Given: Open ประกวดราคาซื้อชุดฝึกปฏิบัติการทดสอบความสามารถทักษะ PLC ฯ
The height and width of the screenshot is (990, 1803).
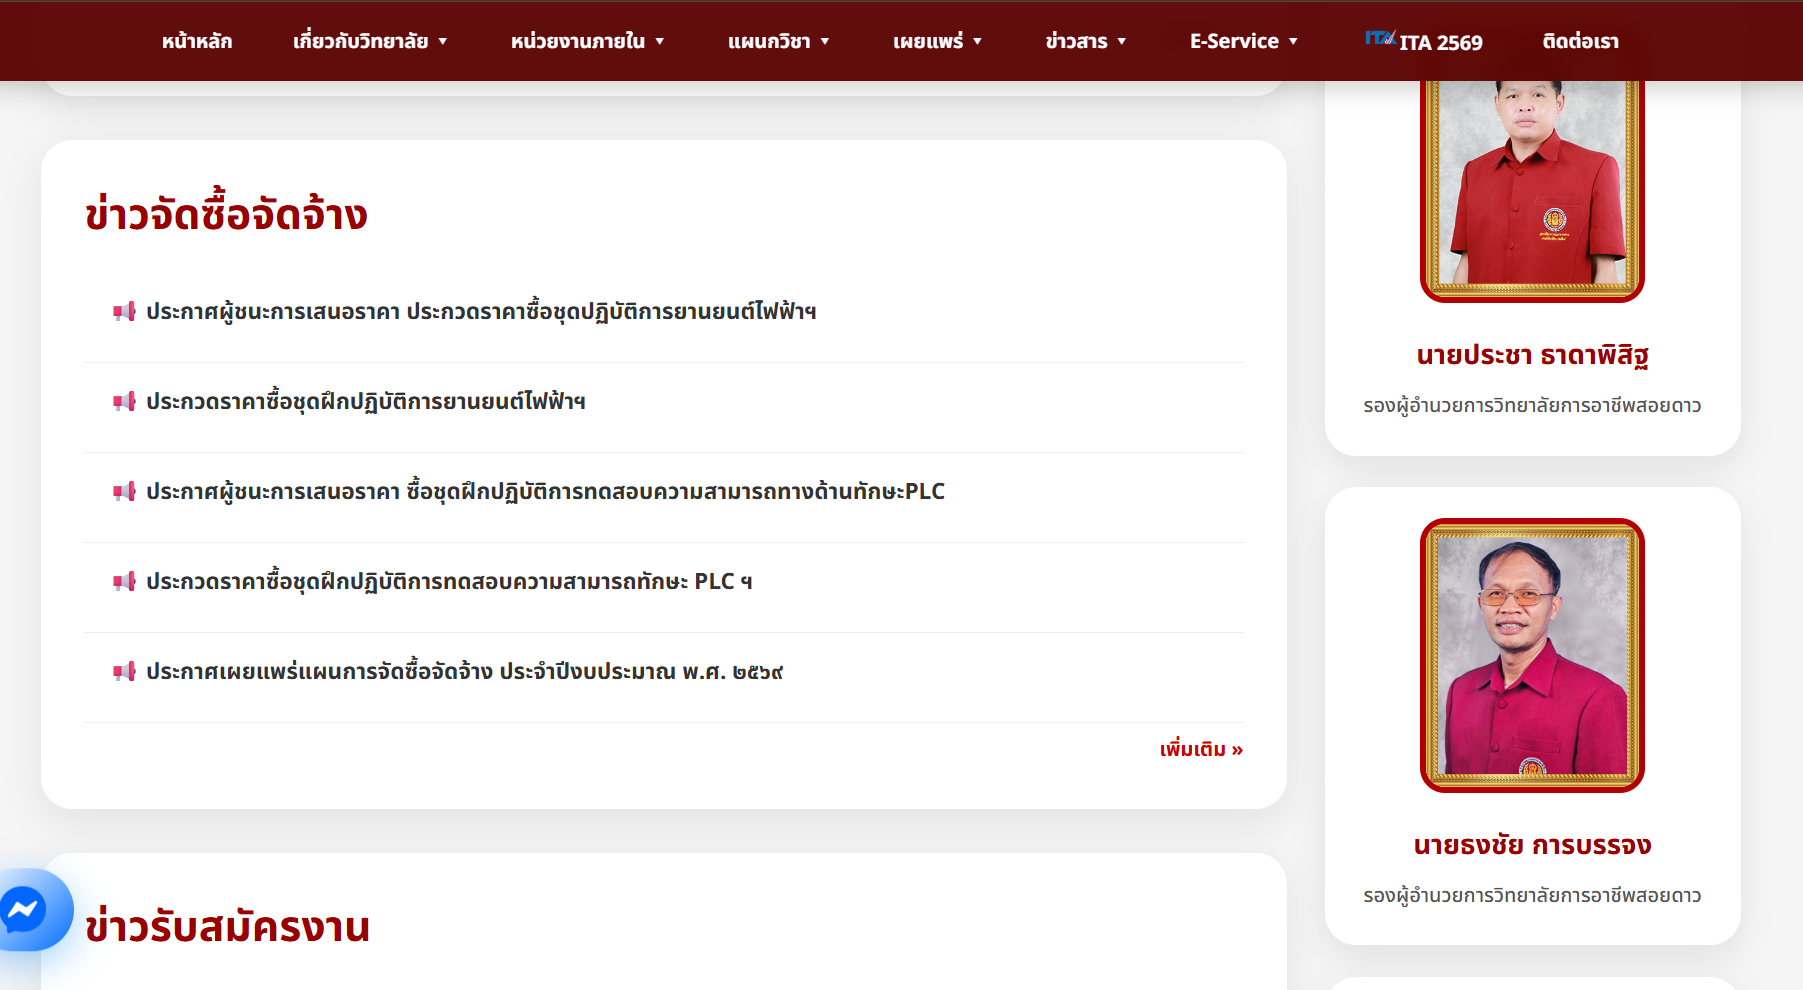Looking at the screenshot, I should (449, 582).
